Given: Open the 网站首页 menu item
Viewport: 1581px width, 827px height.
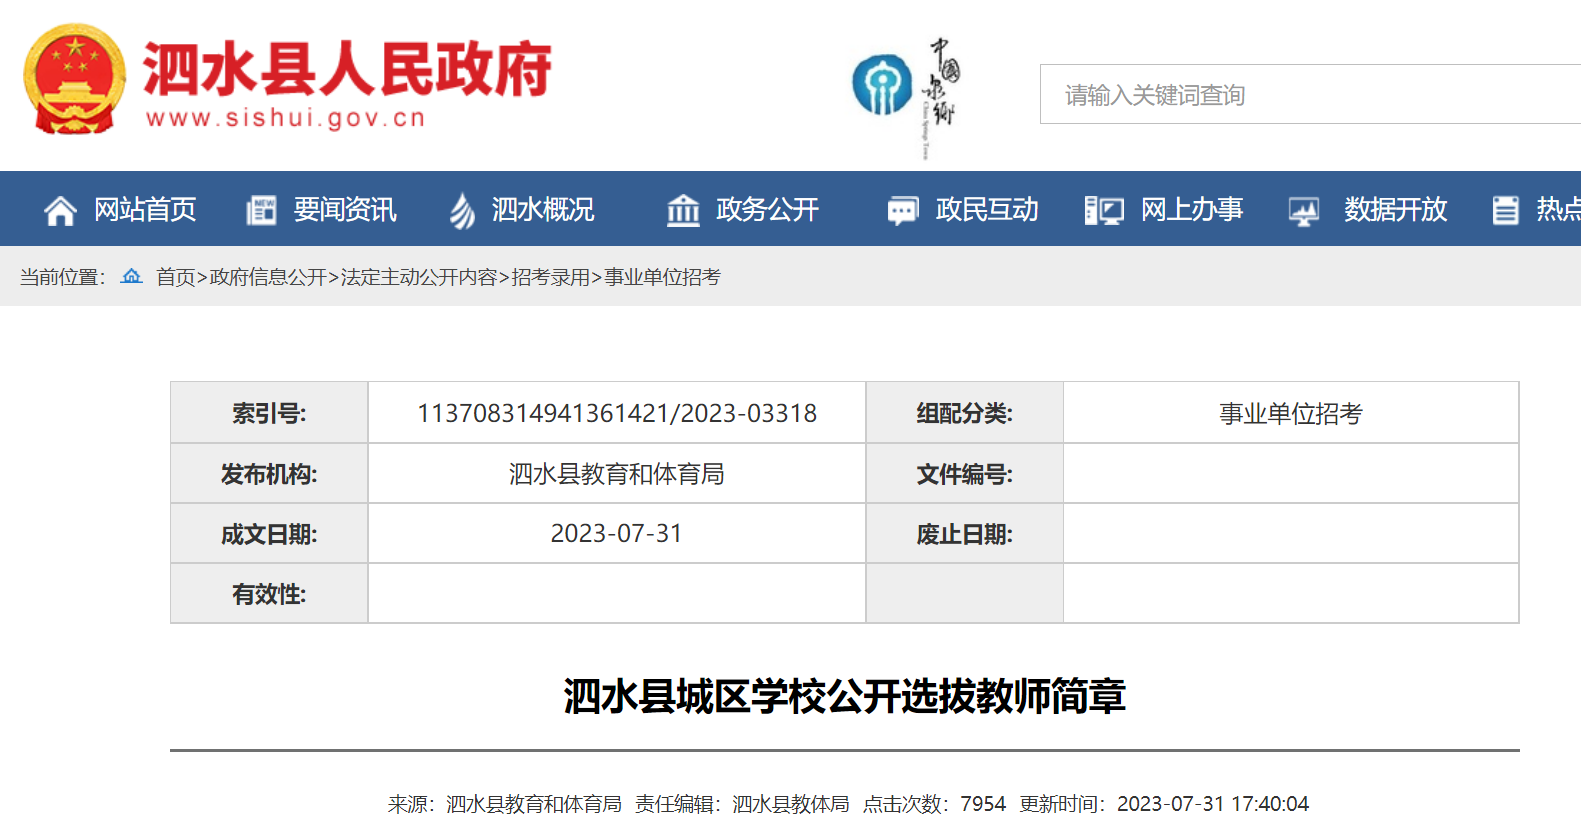Looking at the screenshot, I should [145, 210].
